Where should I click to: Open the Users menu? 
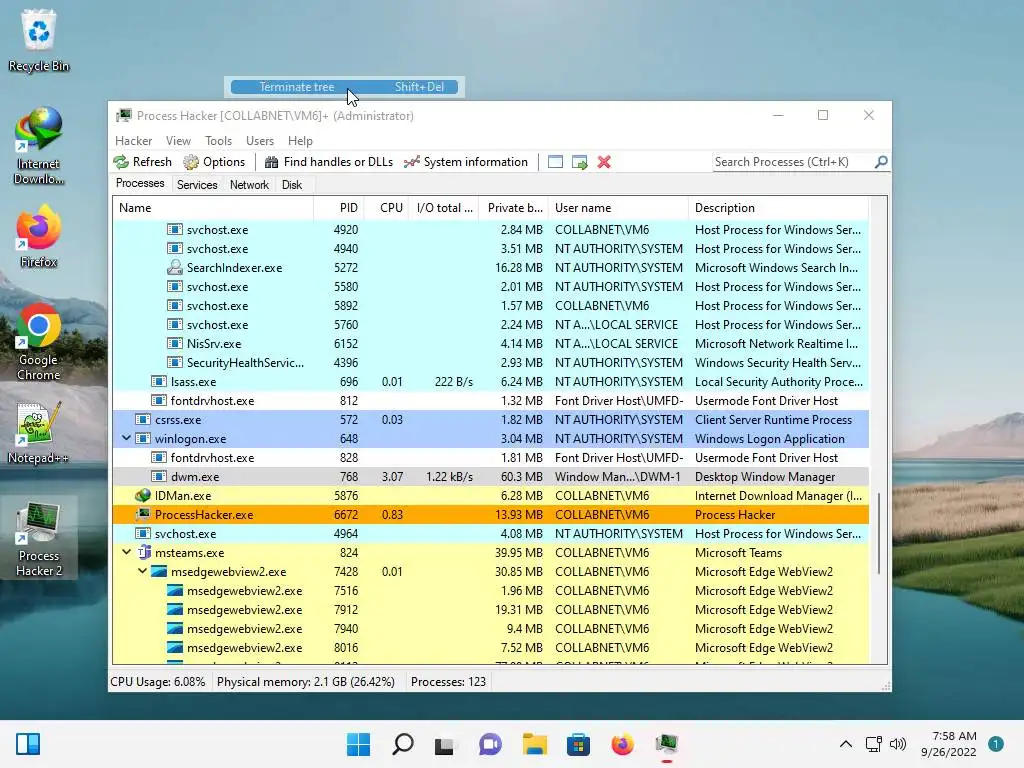(260, 141)
